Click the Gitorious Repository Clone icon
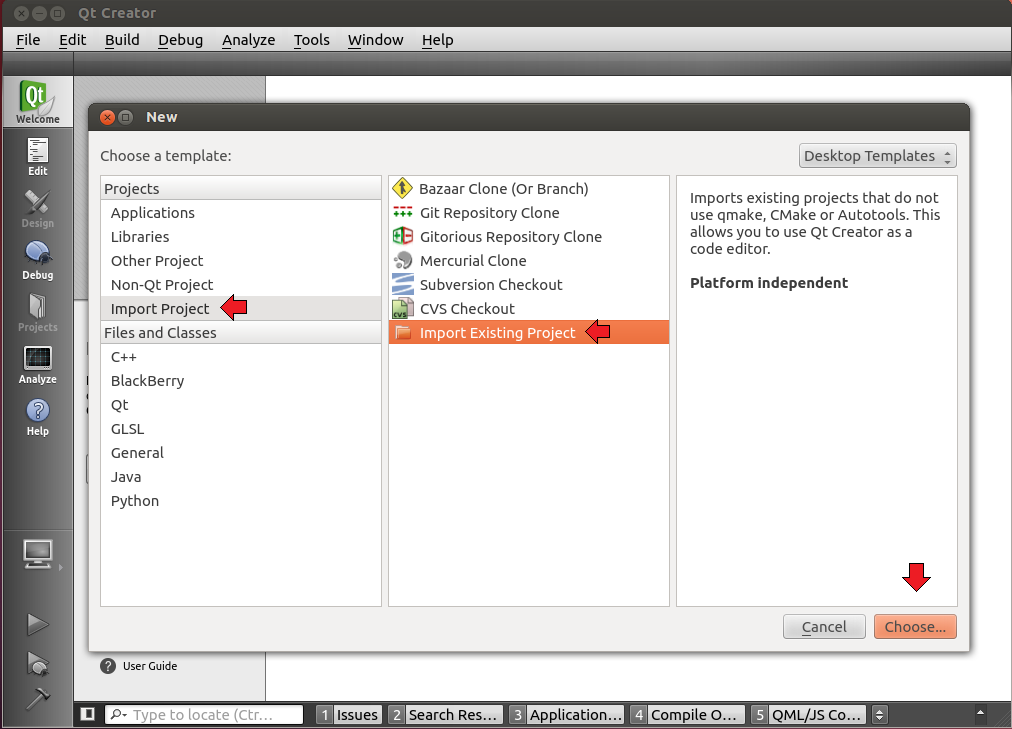This screenshot has width=1012, height=729. click(x=403, y=236)
